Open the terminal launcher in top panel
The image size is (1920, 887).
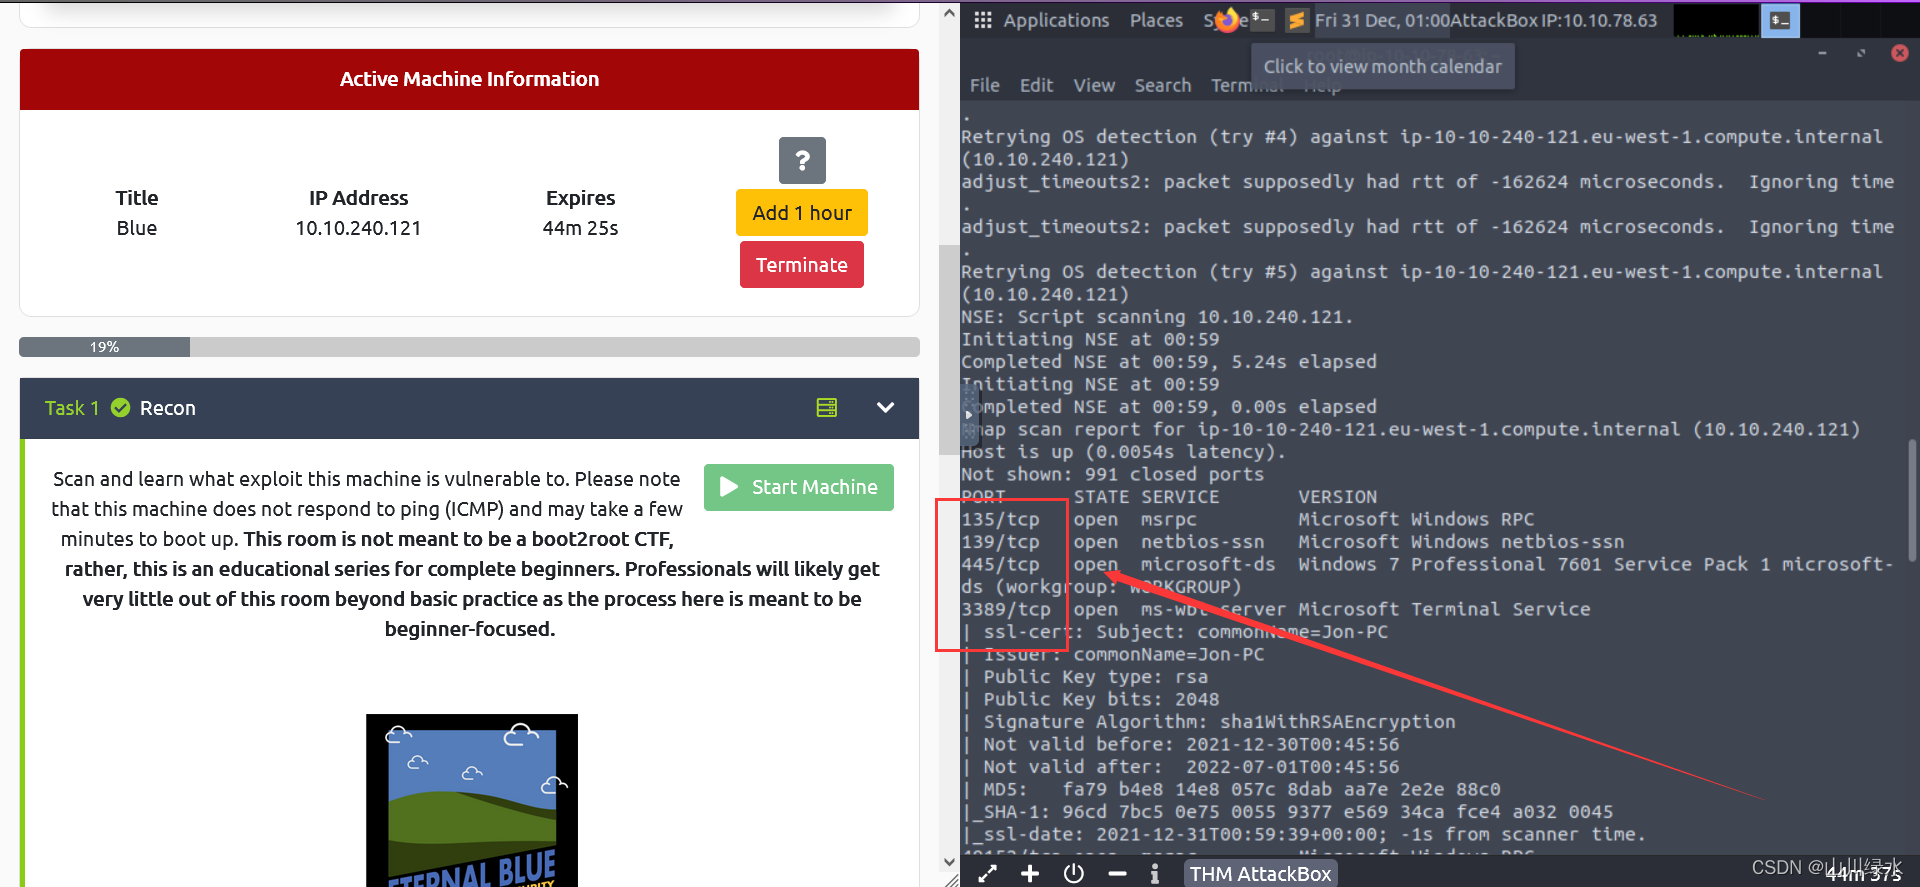(x=1262, y=20)
